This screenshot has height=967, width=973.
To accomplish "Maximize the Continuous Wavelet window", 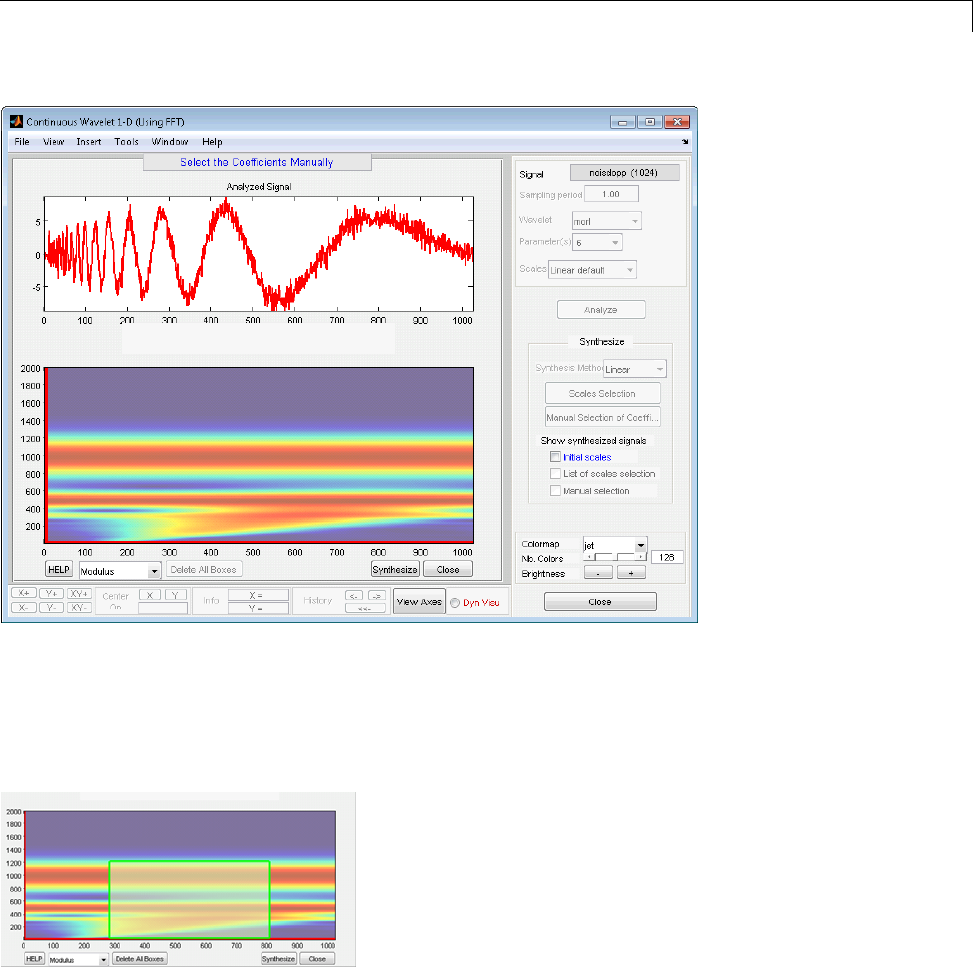I will tap(650, 122).
